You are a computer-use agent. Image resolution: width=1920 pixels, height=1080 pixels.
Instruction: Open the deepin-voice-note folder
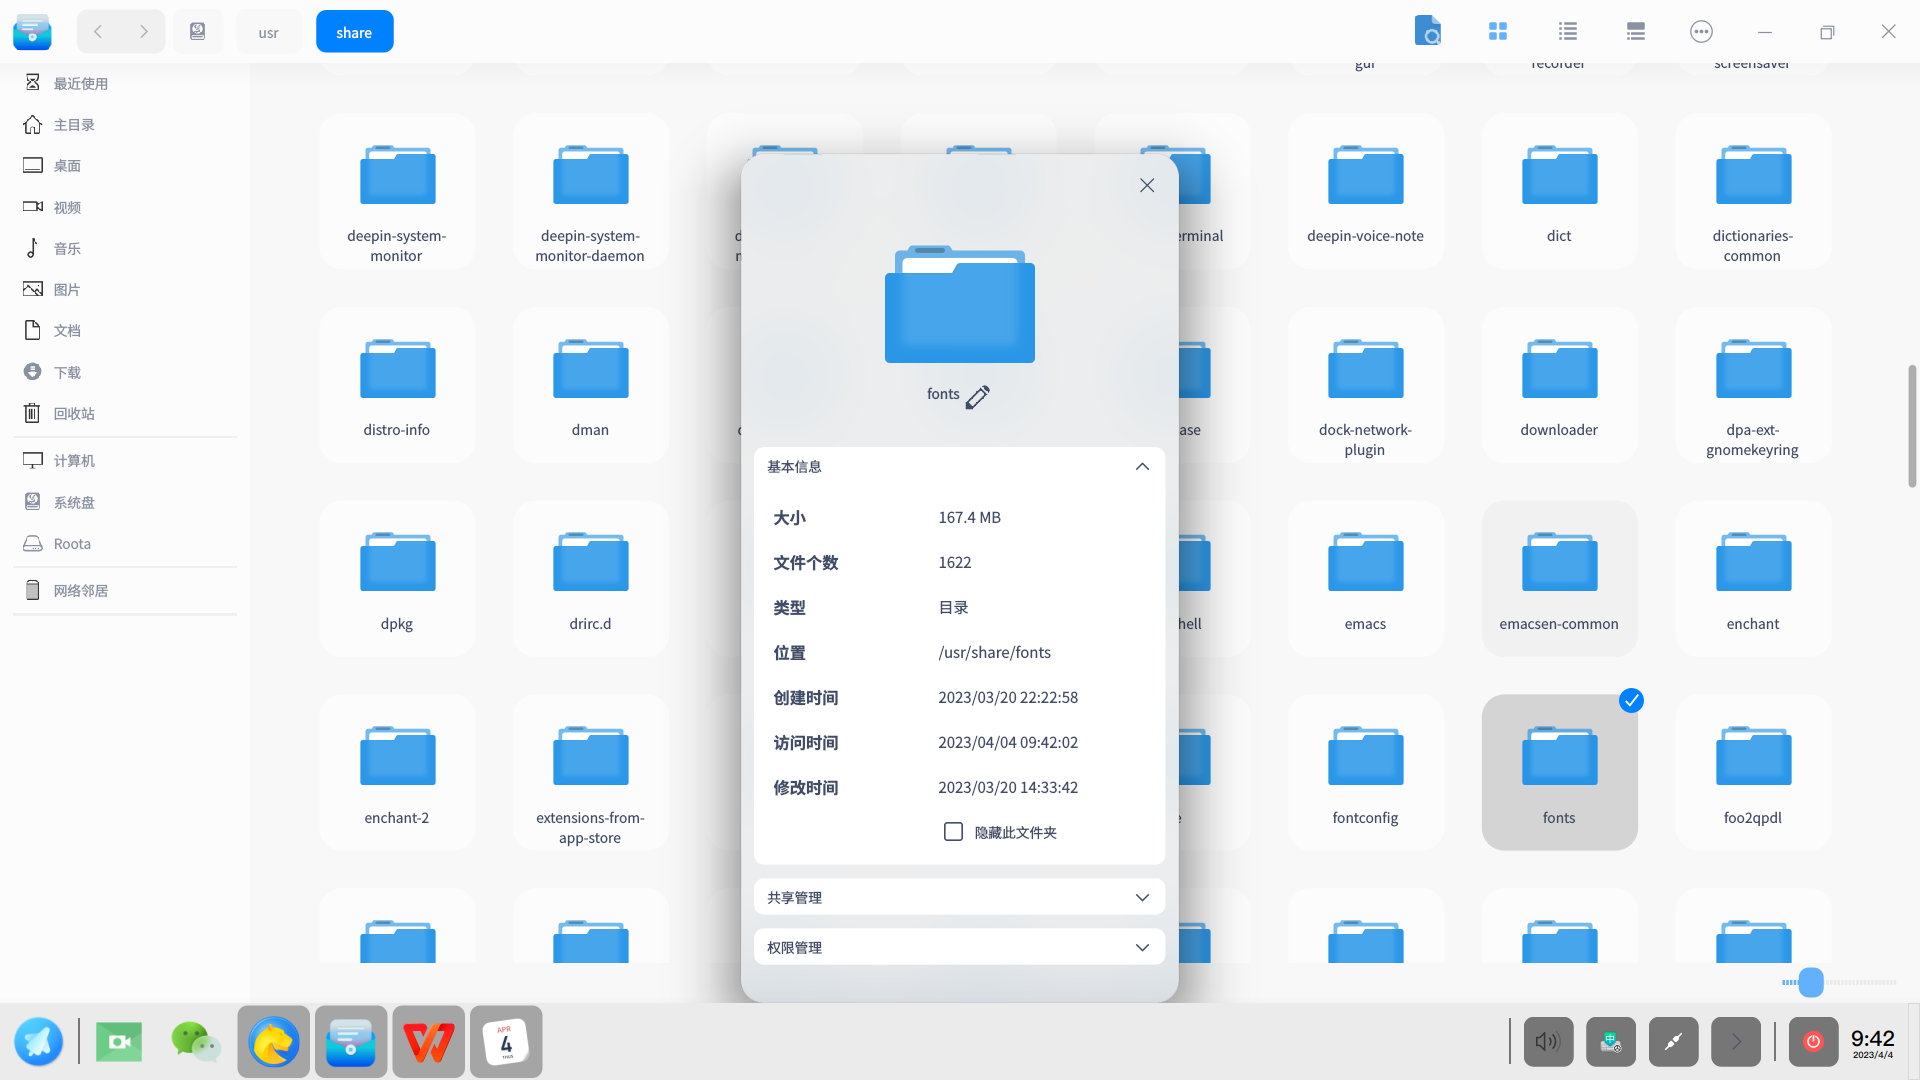coord(1364,190)
